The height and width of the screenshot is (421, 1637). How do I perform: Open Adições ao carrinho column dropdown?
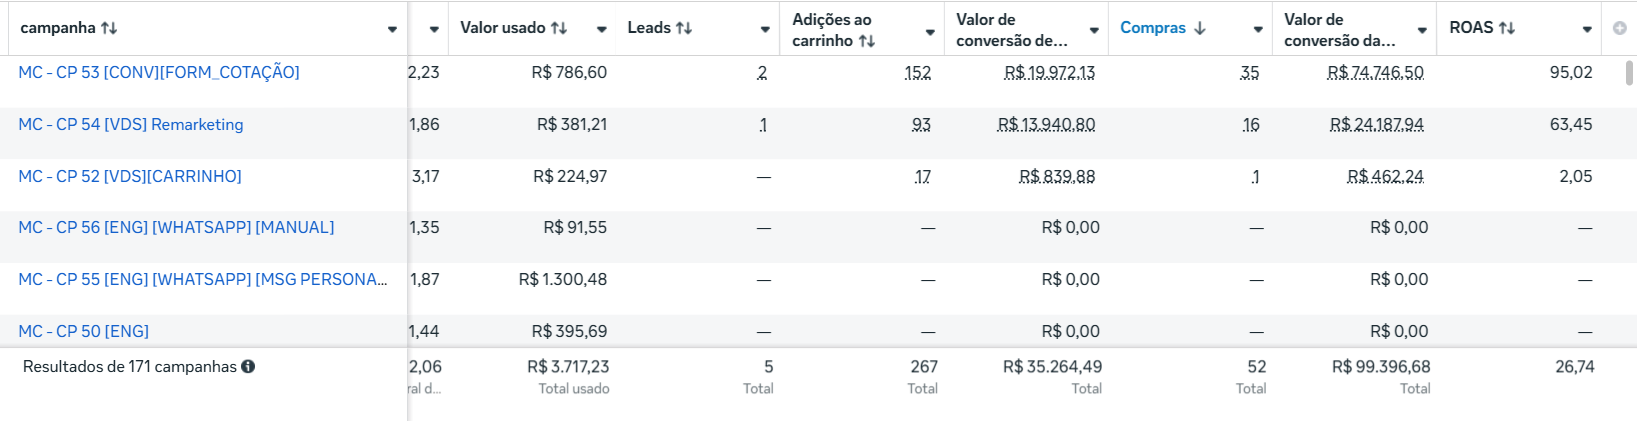pyautogui.click(x=930, y=32)
